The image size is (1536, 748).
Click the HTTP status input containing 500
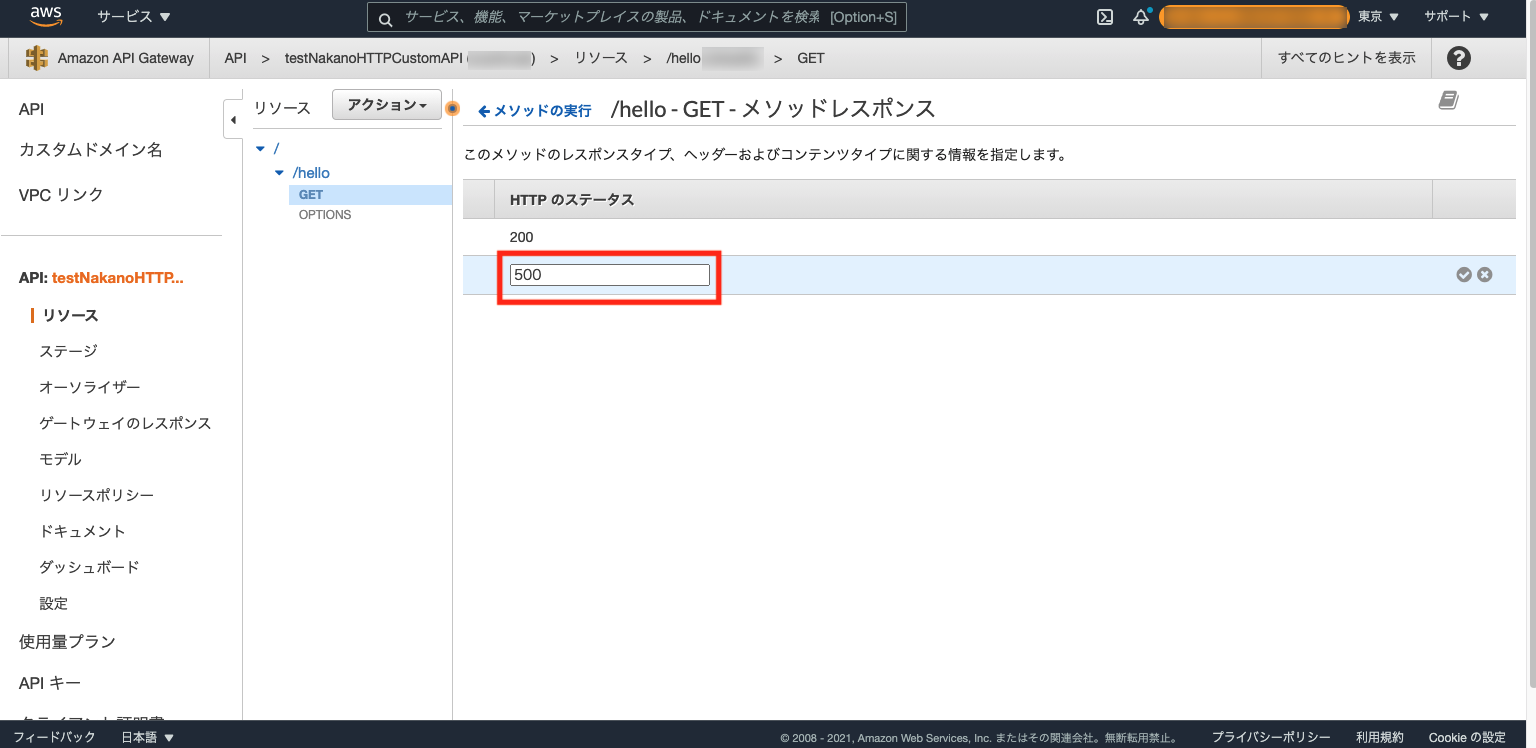609,275
